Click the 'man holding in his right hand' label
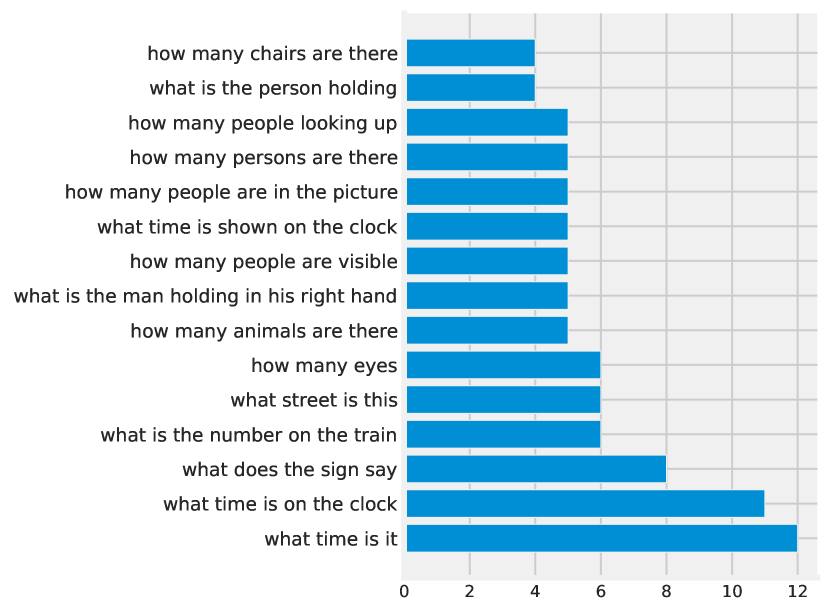This screenshot has height=614, width=831. [x=205, y=296]
